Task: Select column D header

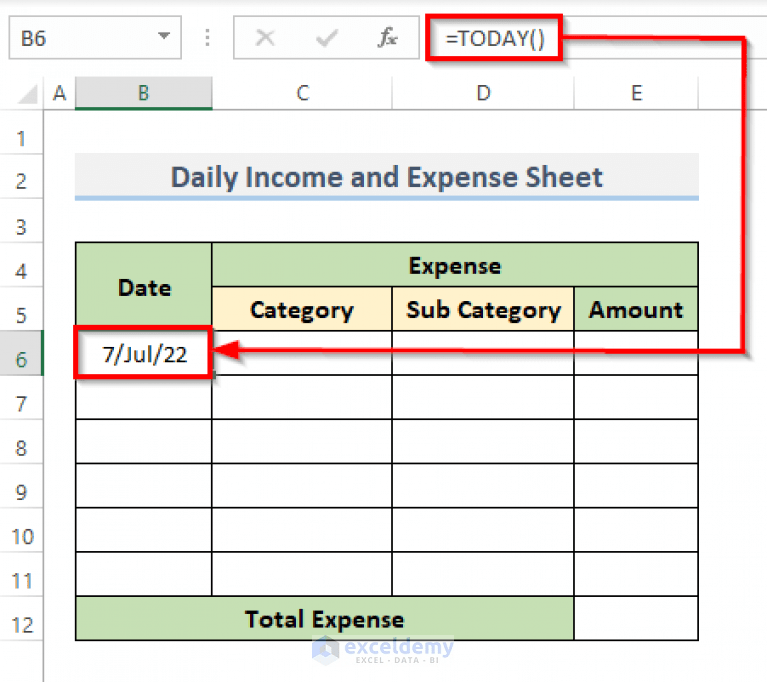Action: pyautogui.click(x=483, y=93)
